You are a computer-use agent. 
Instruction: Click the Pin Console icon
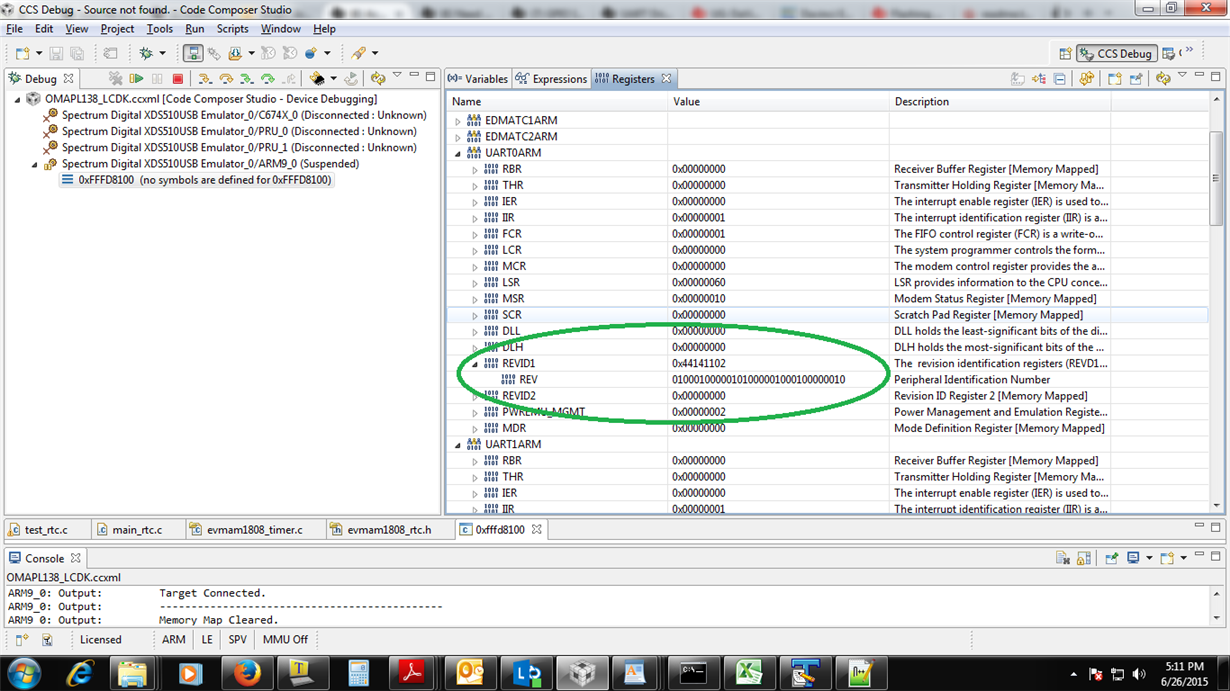pos(1111,558)
